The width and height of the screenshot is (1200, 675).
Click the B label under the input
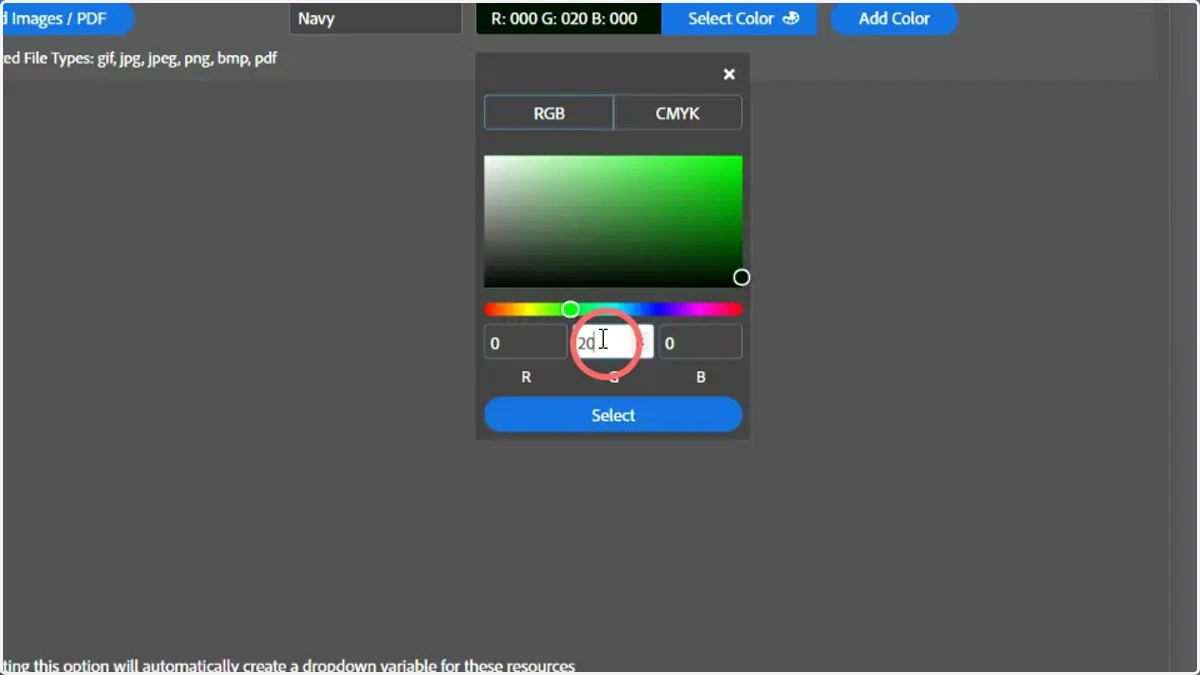click(x=700, y=377)
